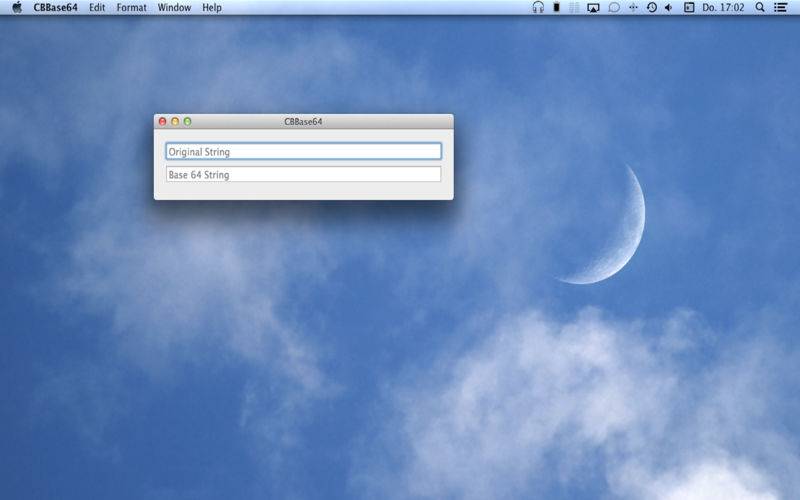The width and height of the screenshot is (800, 500).
Task: Click the Original String input field
Action: click(x=302, y=152)
